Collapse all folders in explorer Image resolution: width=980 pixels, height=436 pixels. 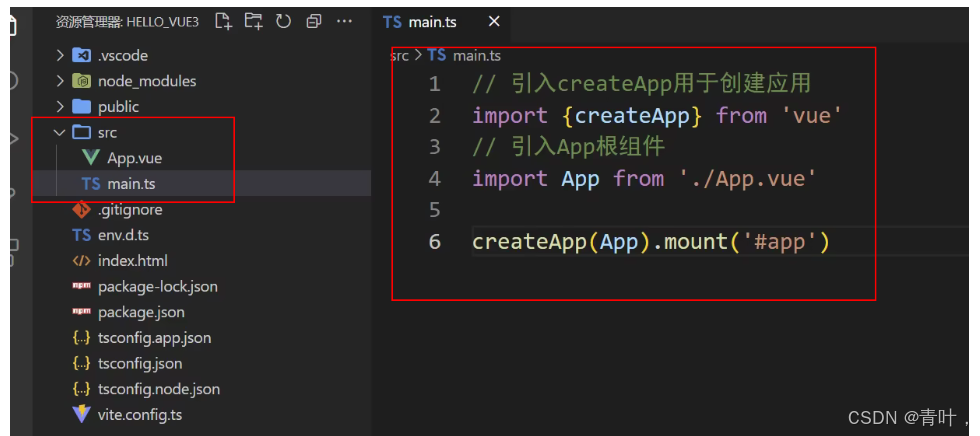coord(314,22)
